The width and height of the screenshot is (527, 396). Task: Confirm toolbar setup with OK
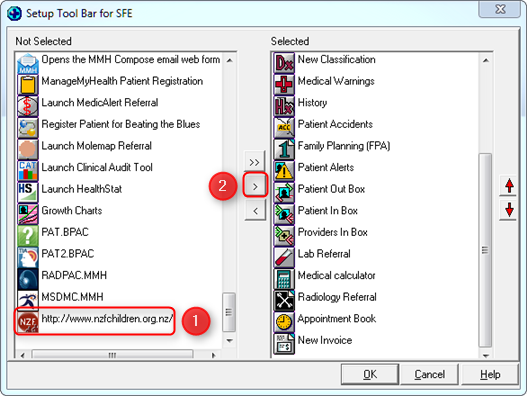tap(370, 374)
